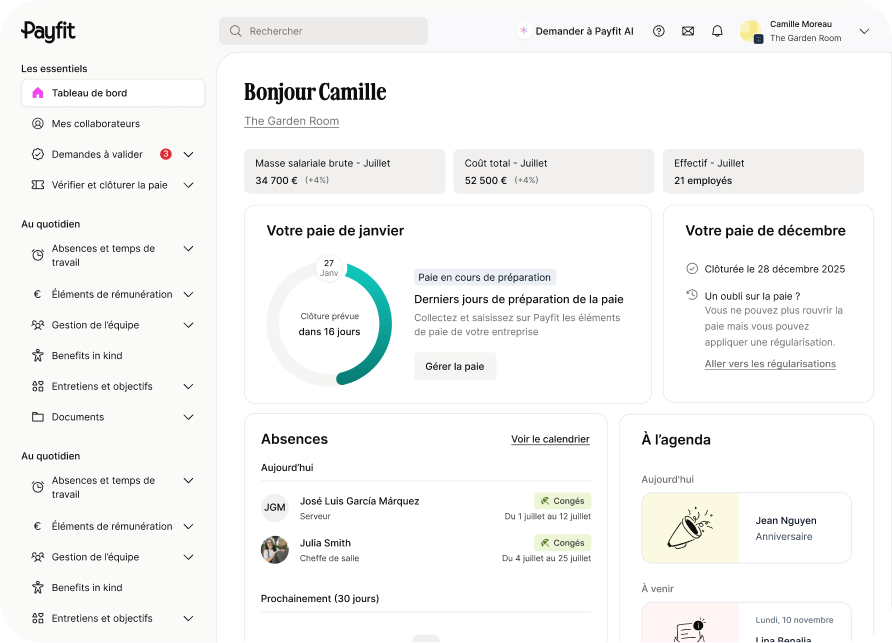The height and width of the screenshot is (643, 892).
Task: Click the Payfit AI sparkle icon
Action: 523,31
